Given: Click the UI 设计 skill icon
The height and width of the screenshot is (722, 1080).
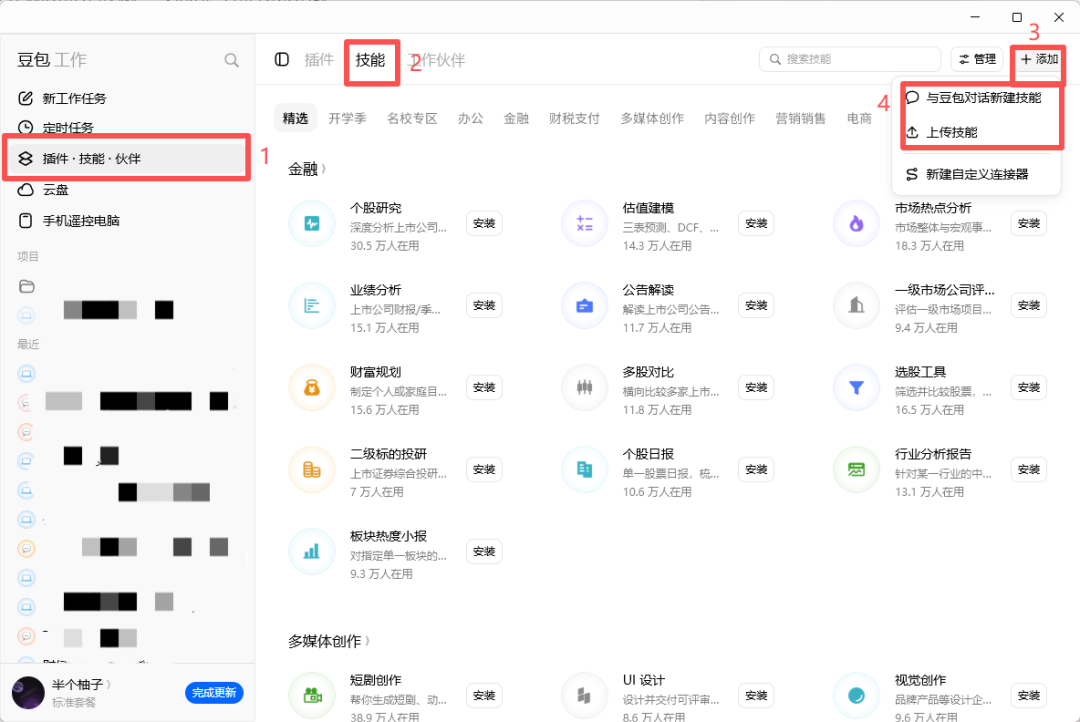Looking at the screenshot, I should click(x=584, y=695).
